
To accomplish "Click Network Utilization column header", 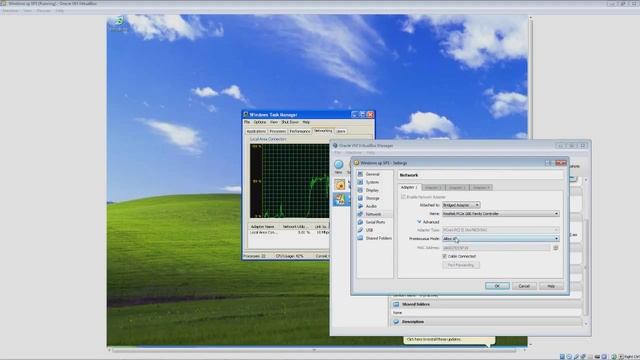I will [x=295, y=227].
